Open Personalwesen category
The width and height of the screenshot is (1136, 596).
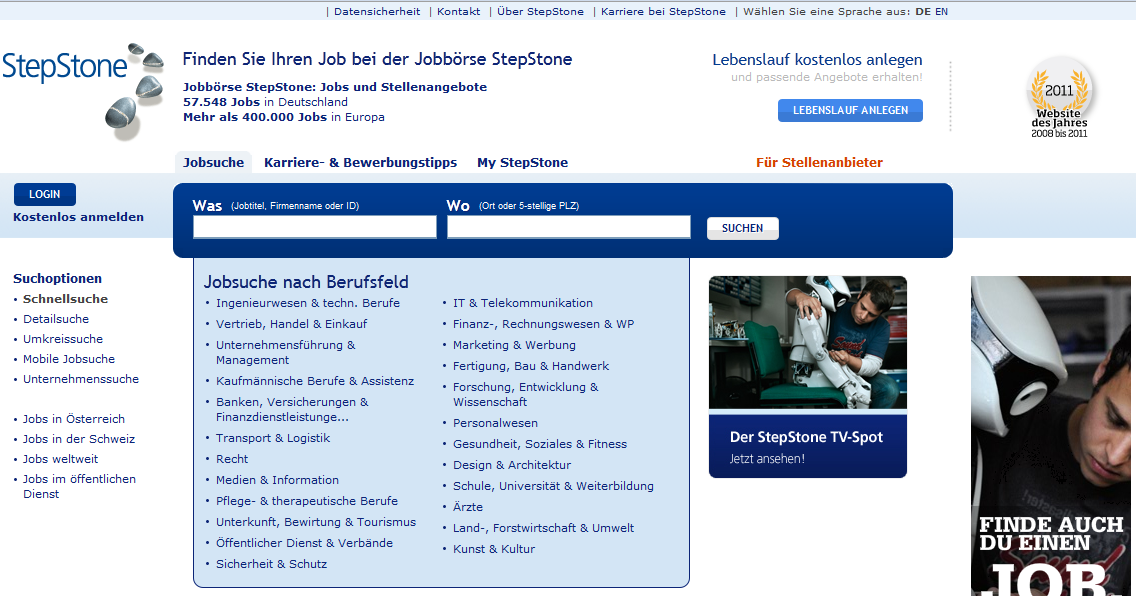pos(496,423)
